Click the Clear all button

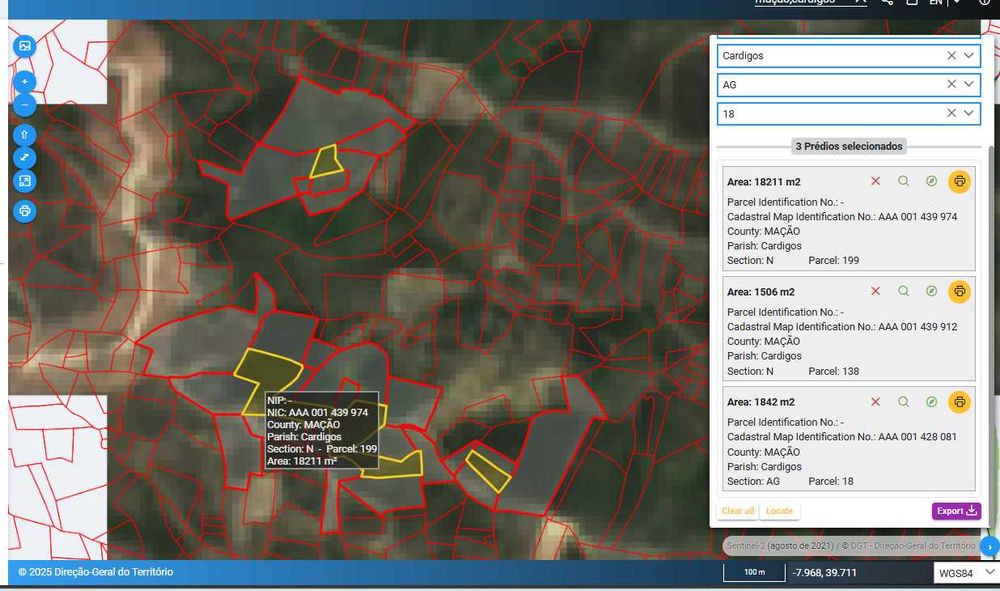[738, 511]
